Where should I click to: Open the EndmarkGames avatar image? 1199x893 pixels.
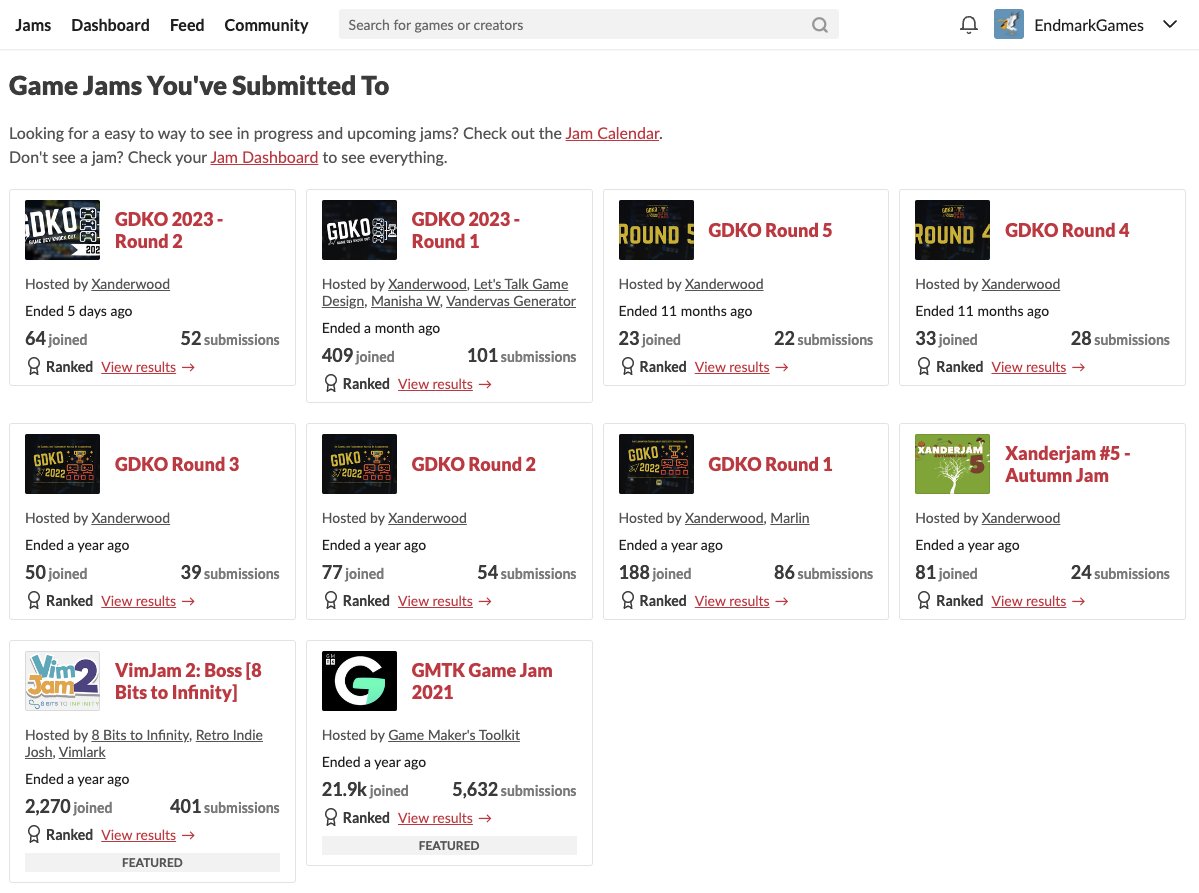(1009, 24)
